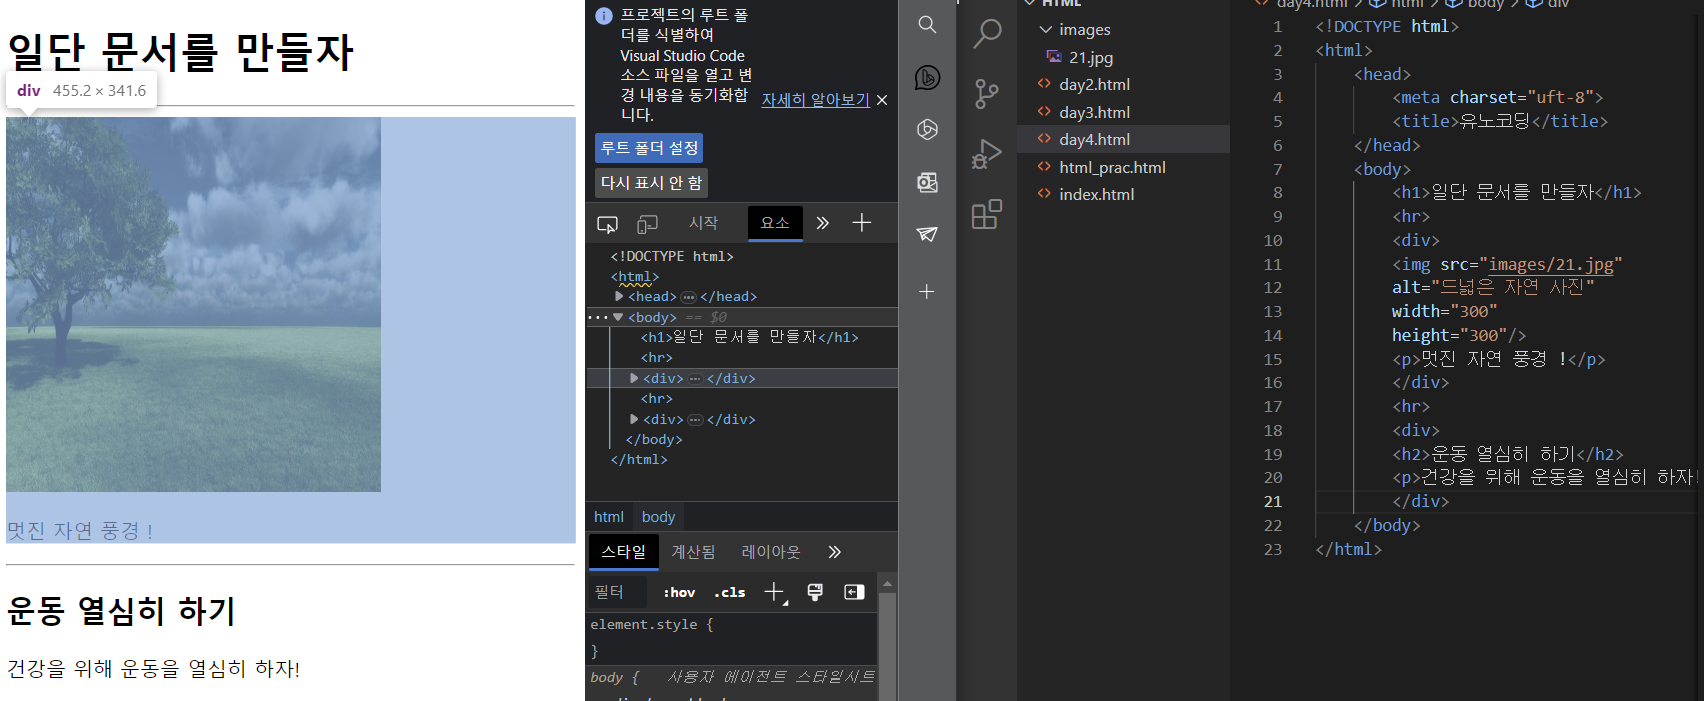
Task: Select the h1 element line in DOM tree
Action: (749, 338)
